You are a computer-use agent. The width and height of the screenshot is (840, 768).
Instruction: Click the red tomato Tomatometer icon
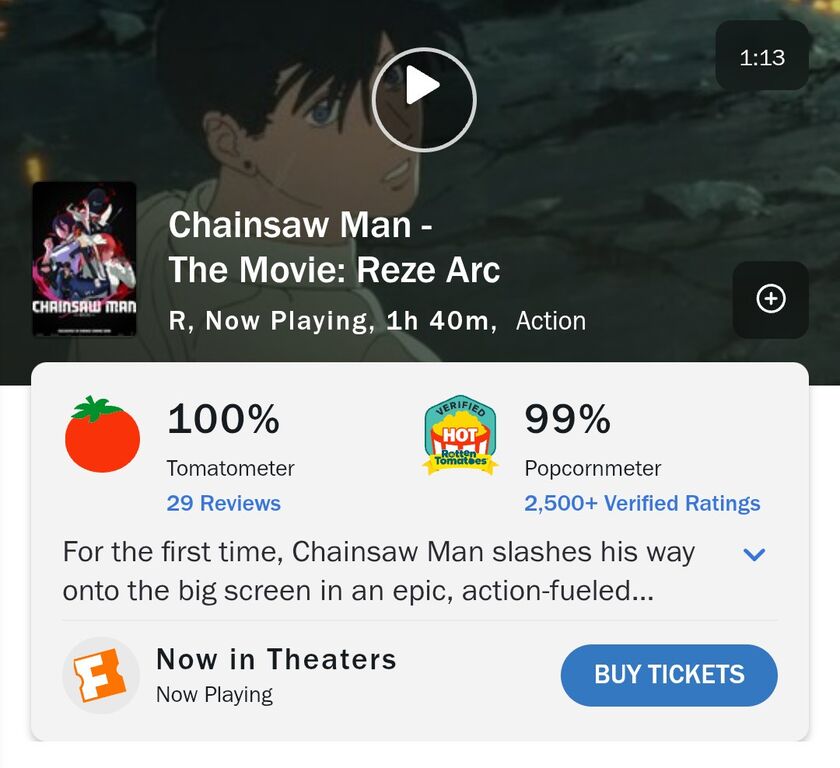coord(102,435)
